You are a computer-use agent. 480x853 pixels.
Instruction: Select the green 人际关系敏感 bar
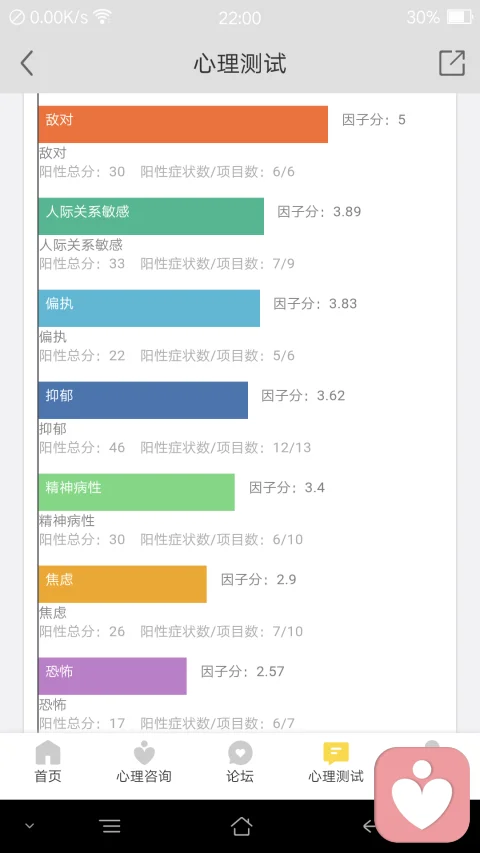point(151,216)
